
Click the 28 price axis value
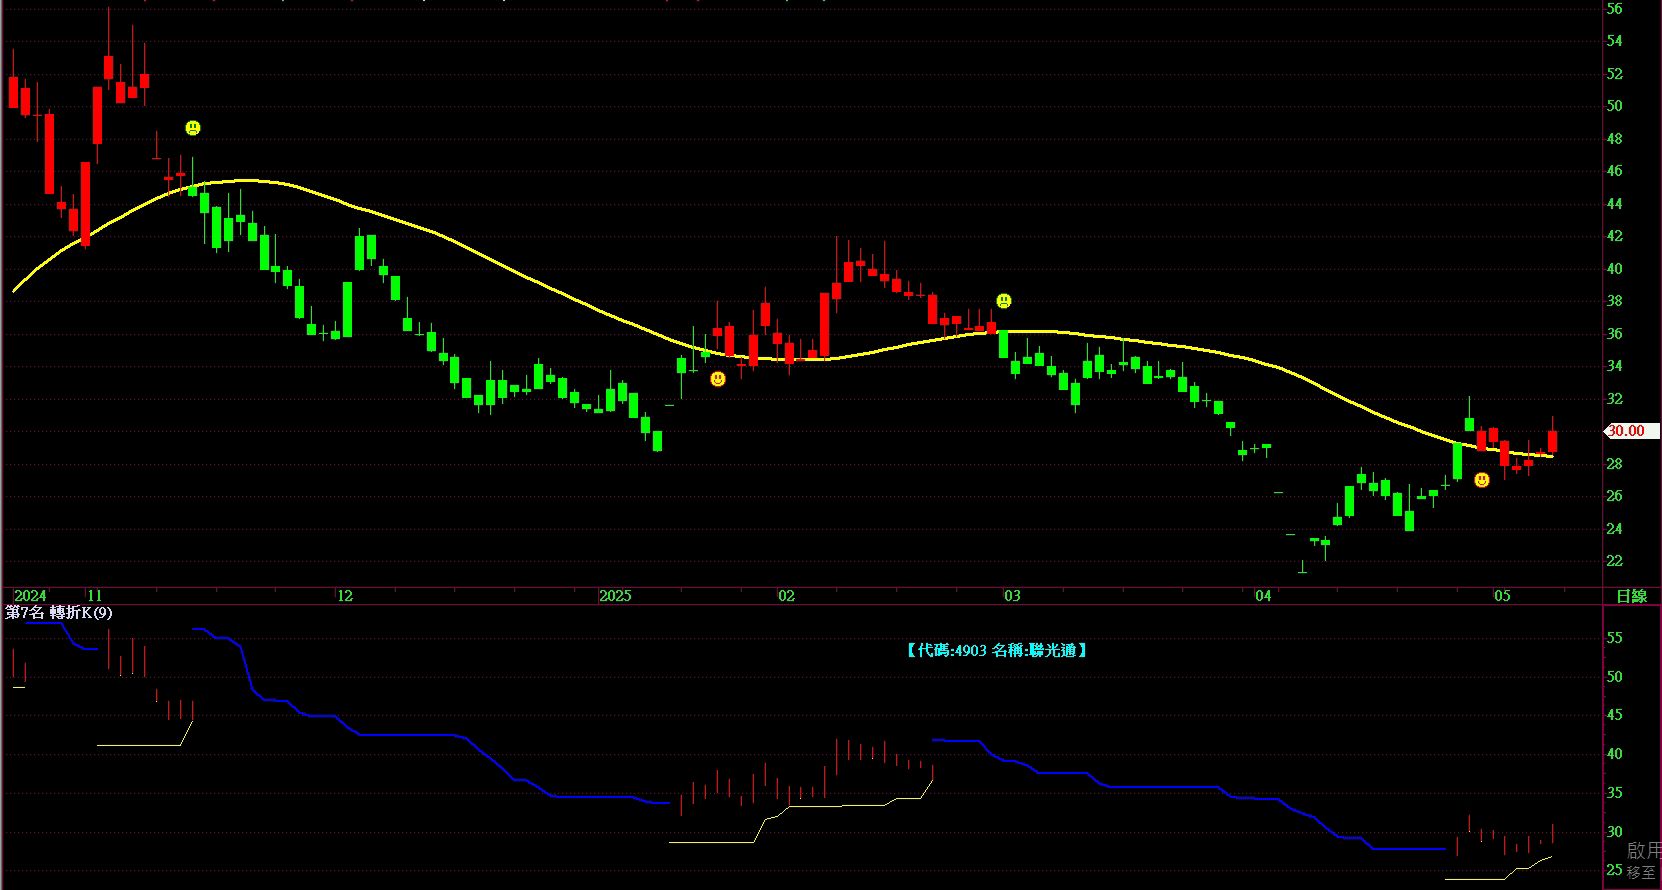click(x=1614, y=464)
